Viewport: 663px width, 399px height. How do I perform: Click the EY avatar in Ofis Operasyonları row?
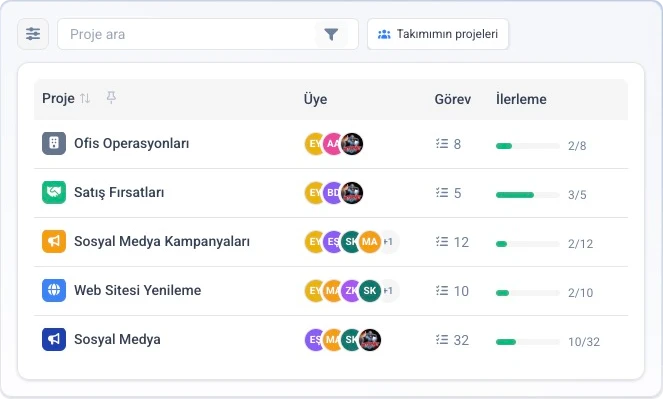(313, 144)
